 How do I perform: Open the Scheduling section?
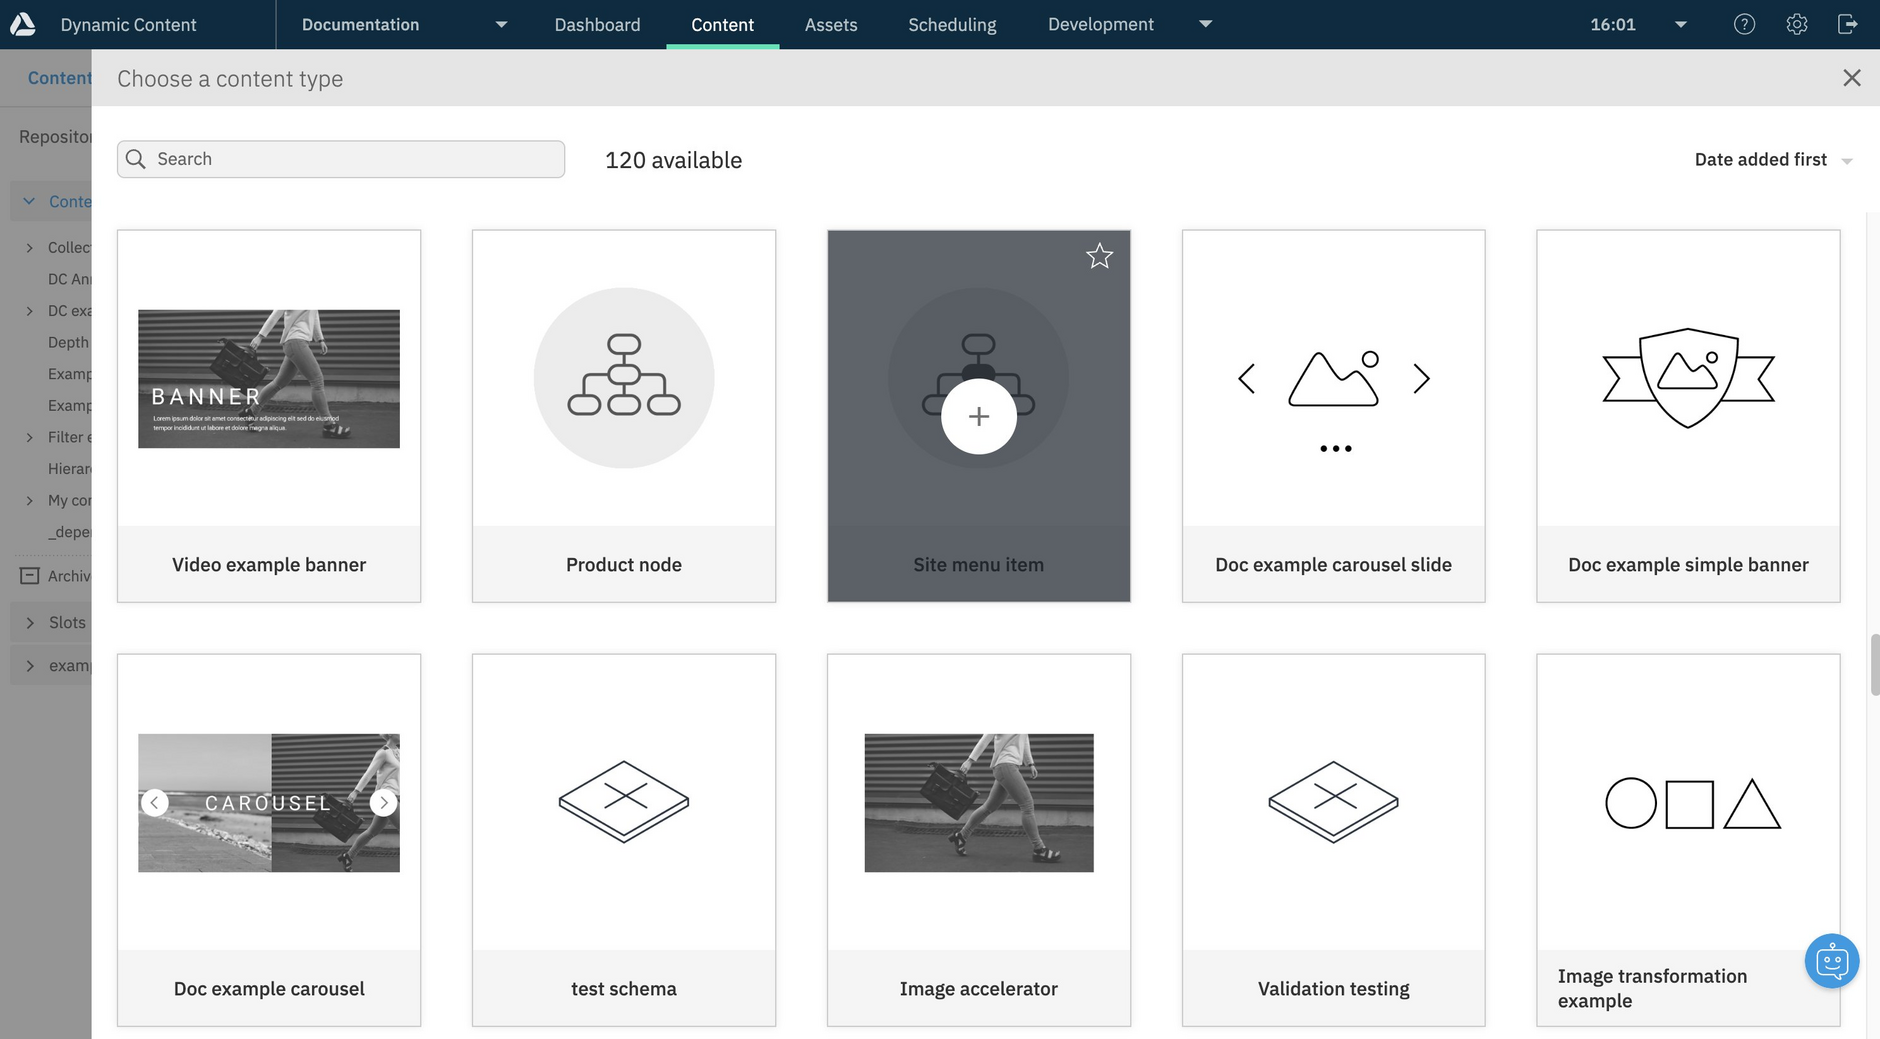pyautogui.click(x=951, y=24)
